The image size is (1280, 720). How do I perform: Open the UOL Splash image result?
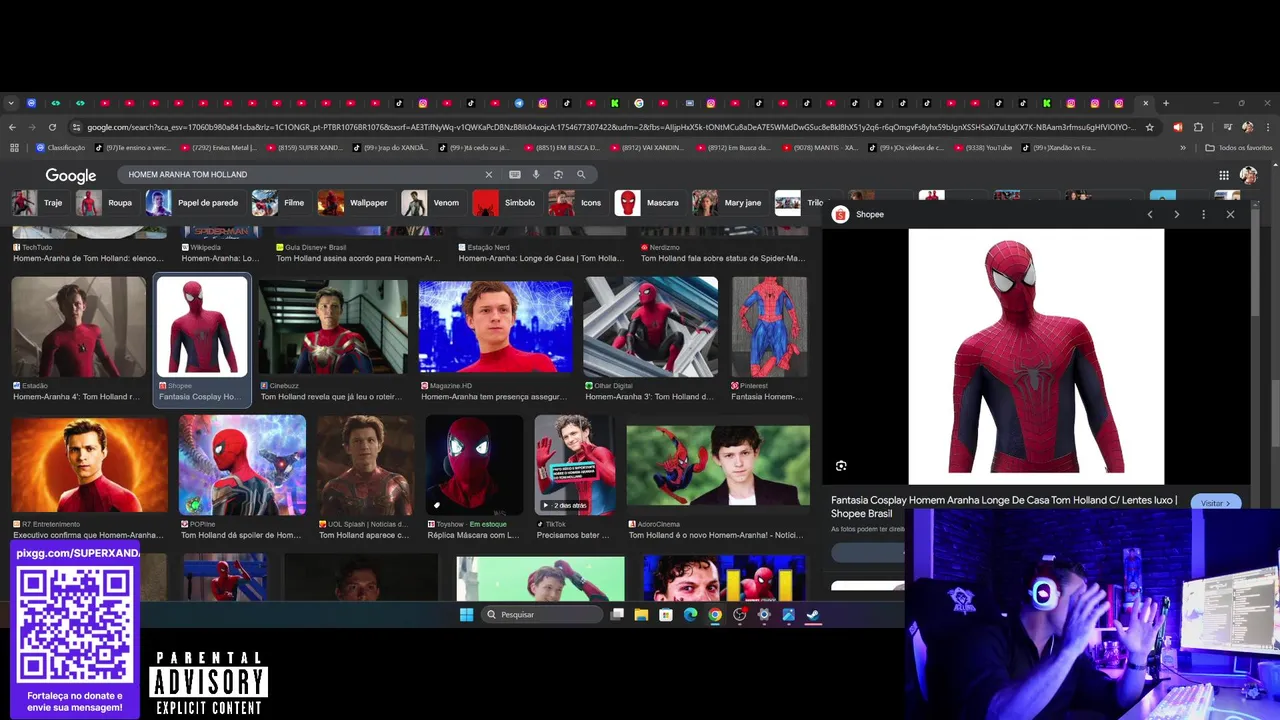click(x=365, y=464)
